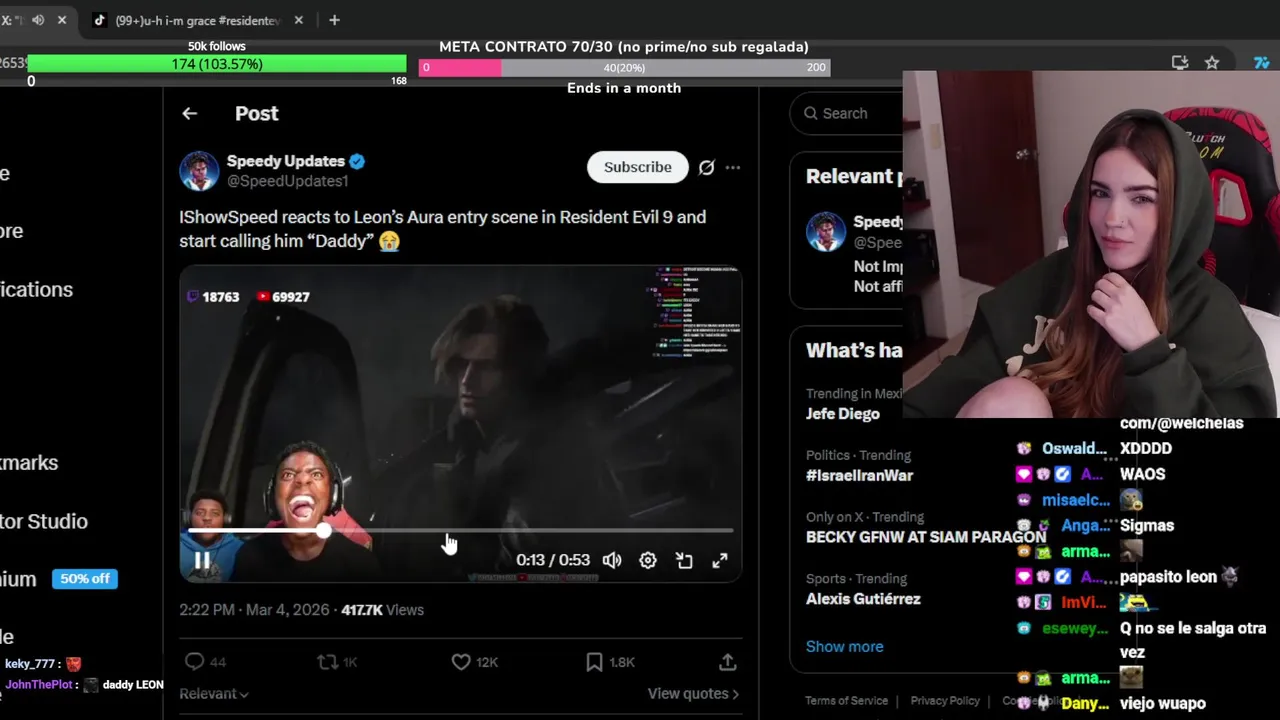Image resolution: width=1280 pixels, height=720 pixels.
Task: Click chat message 'WAOS'
Action: [x=1143, y=475]
